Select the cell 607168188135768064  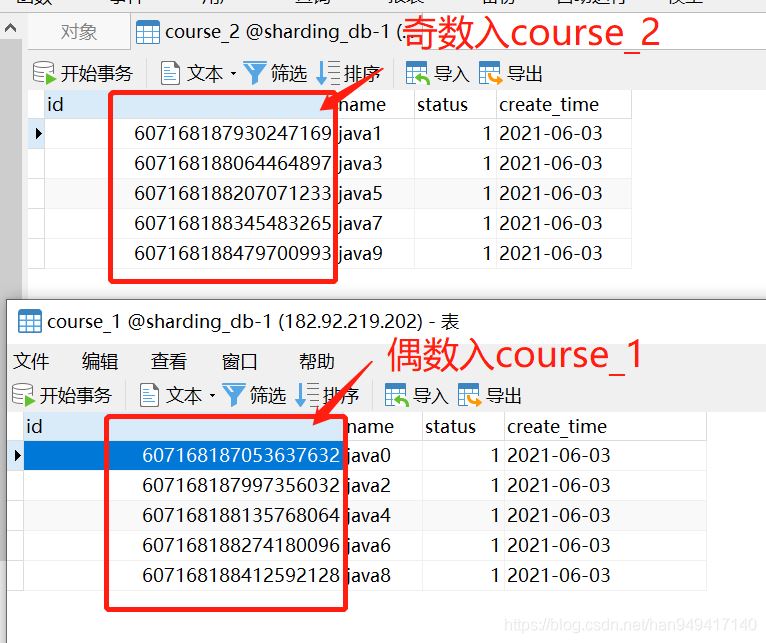pos(184,515)
